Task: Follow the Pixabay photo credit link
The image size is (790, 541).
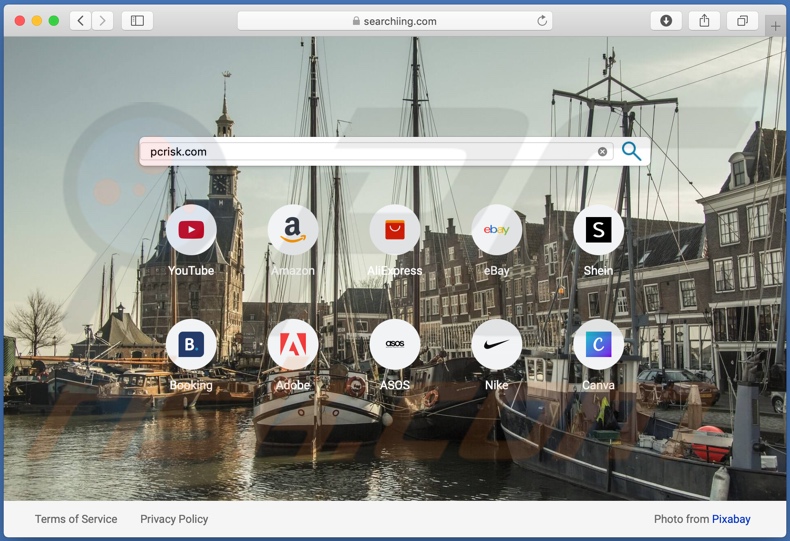Action: click(x=731, y=519)
